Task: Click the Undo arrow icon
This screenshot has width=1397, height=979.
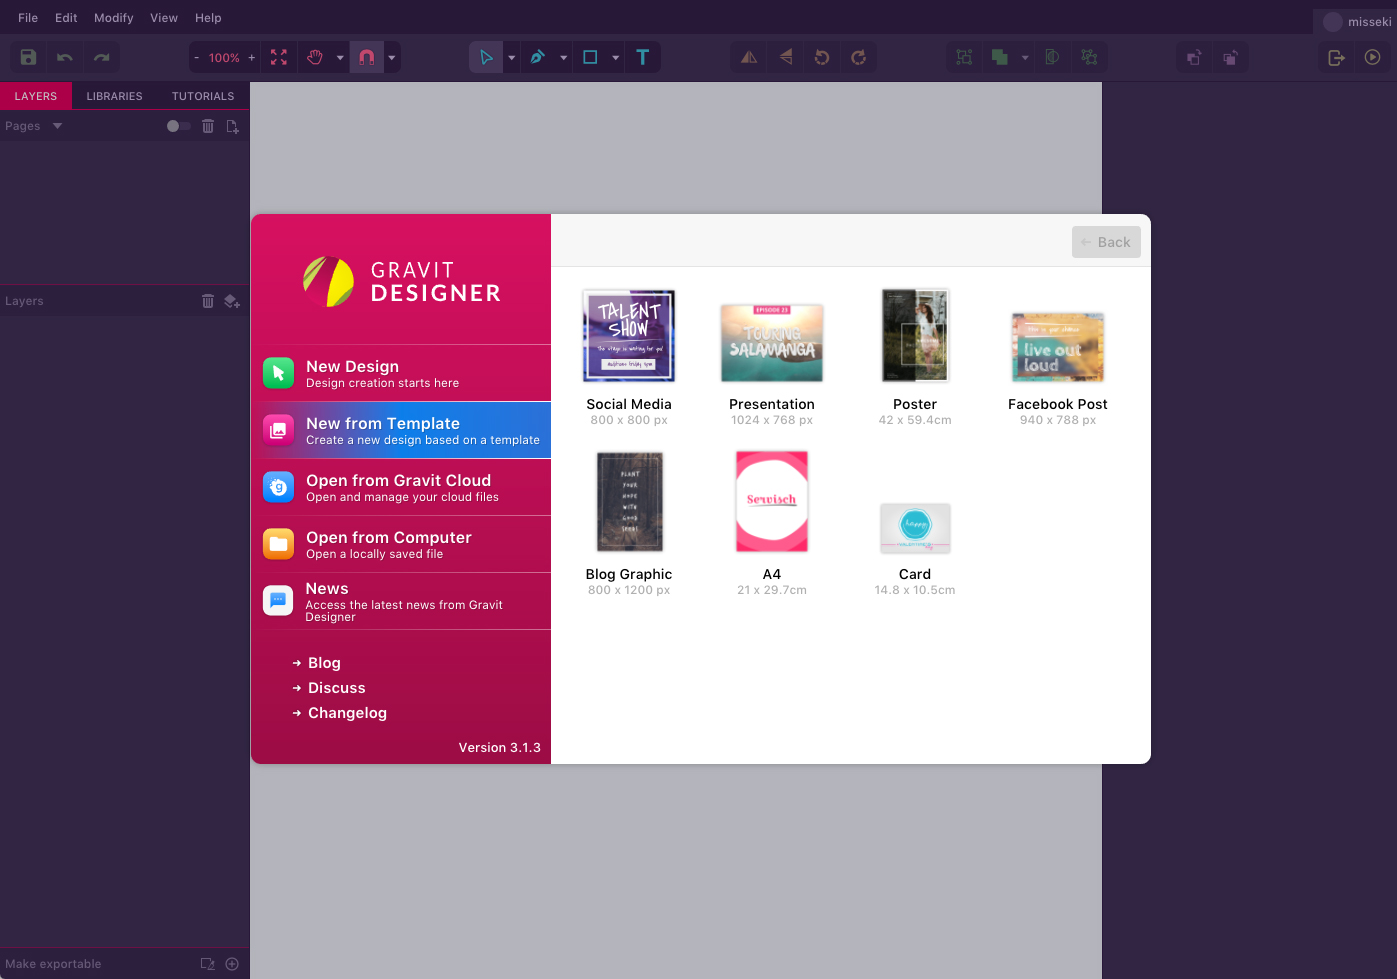Action: [65, 58]
